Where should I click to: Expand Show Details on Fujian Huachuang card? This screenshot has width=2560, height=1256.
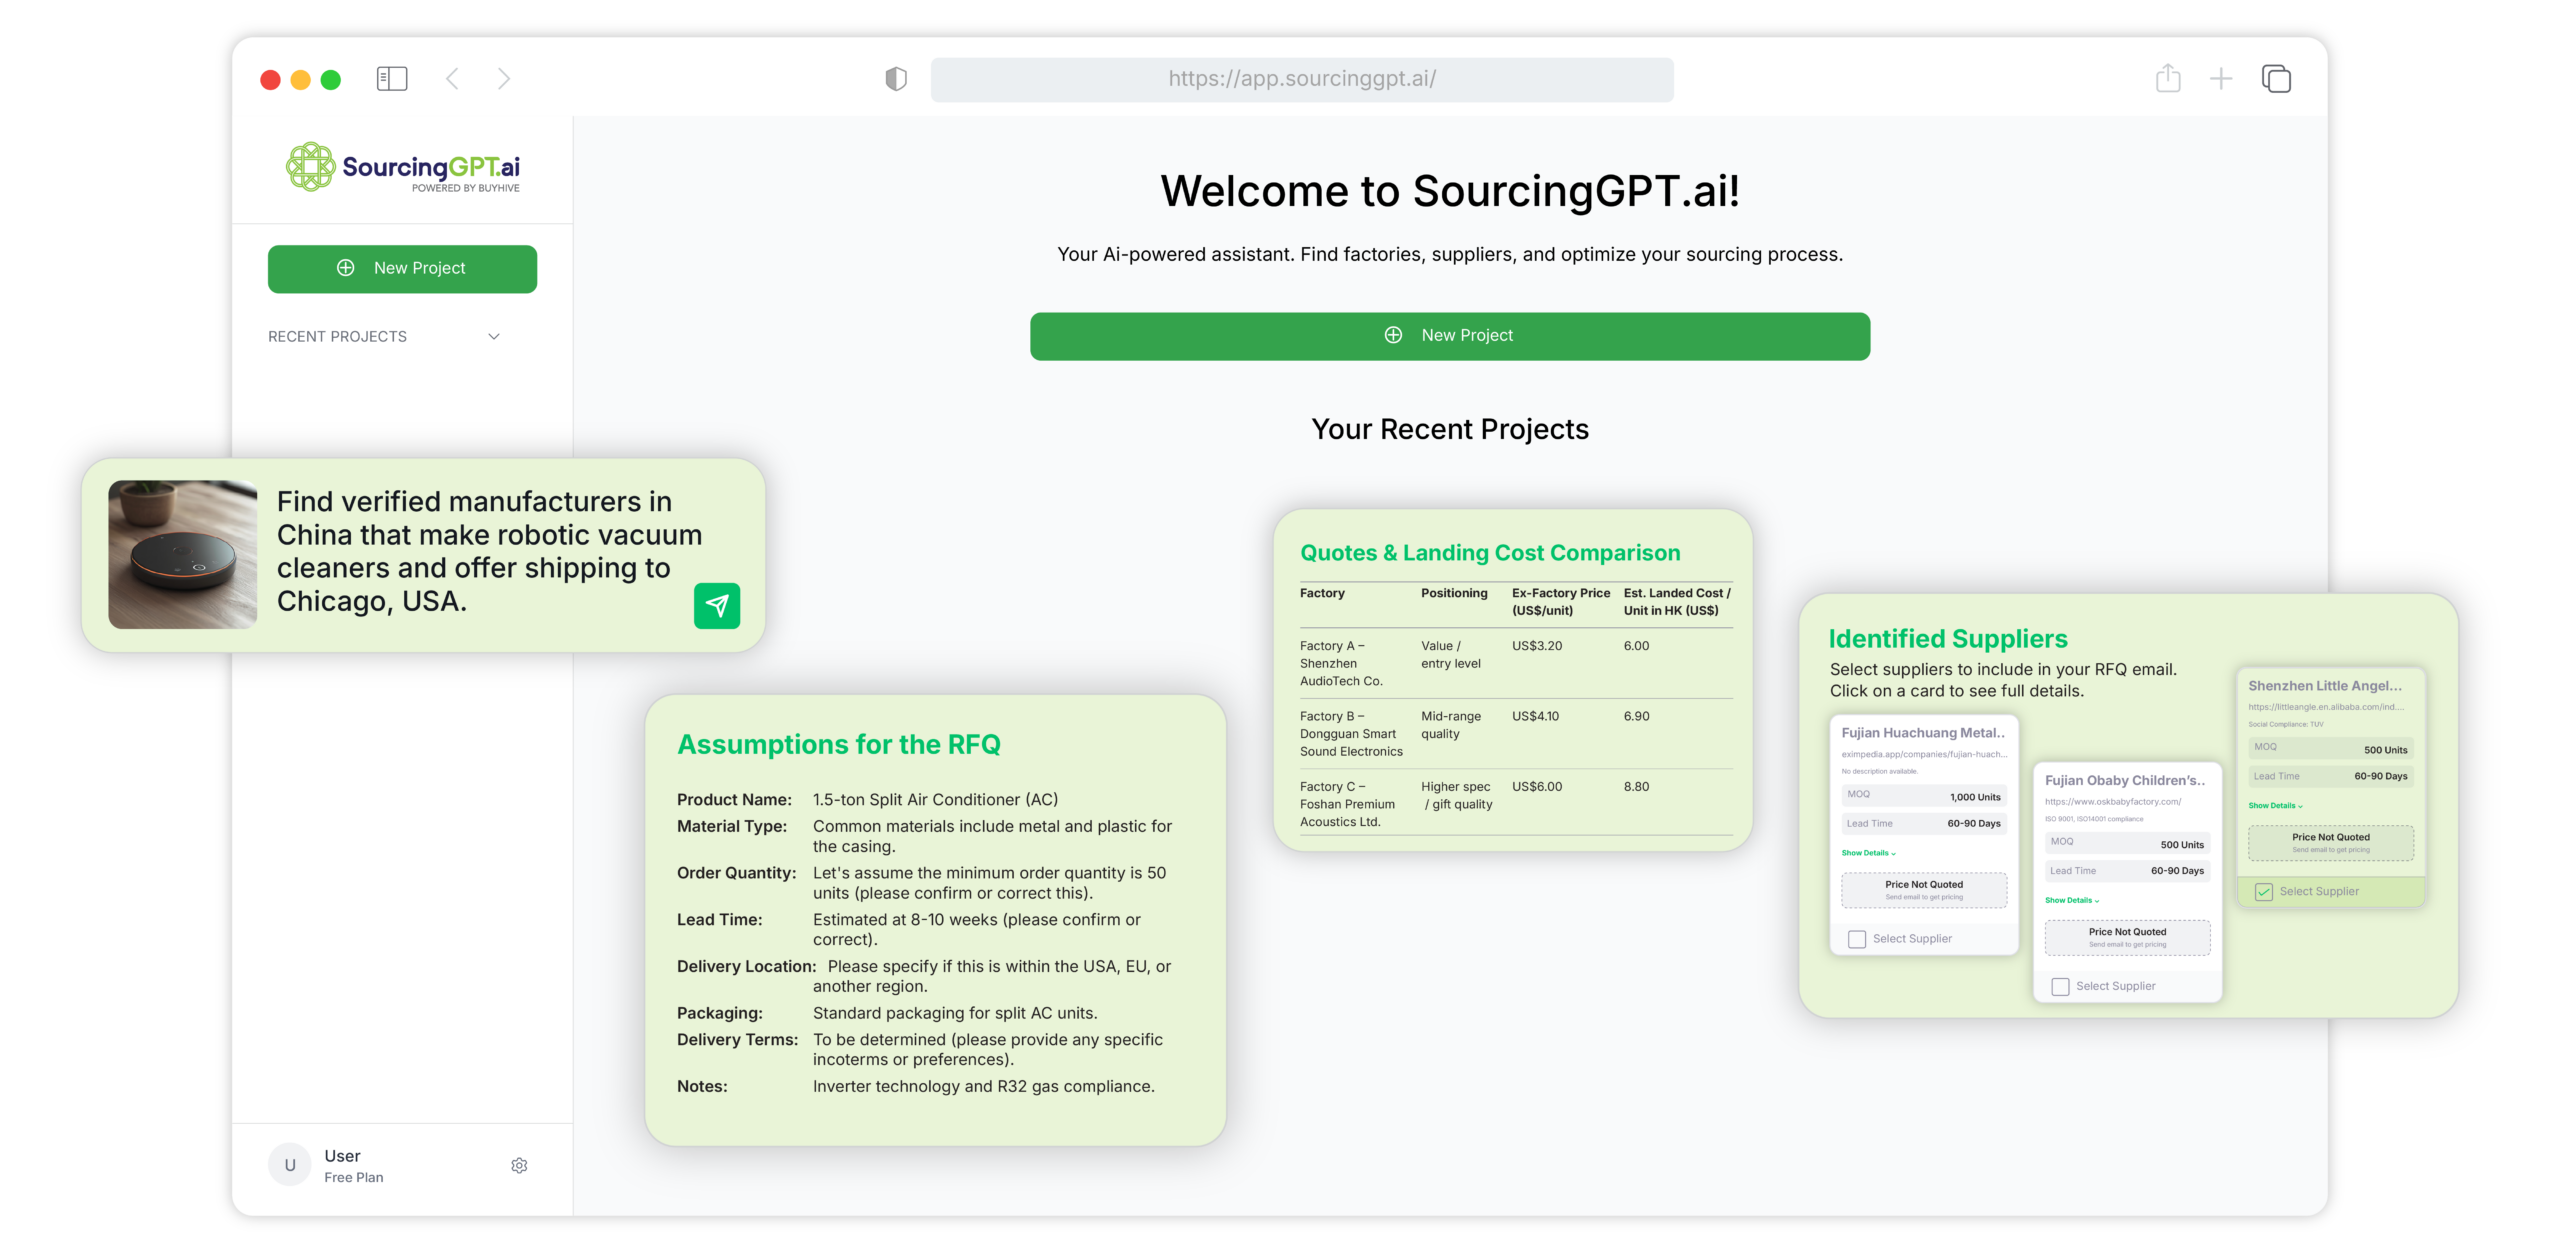(1868, 853)
